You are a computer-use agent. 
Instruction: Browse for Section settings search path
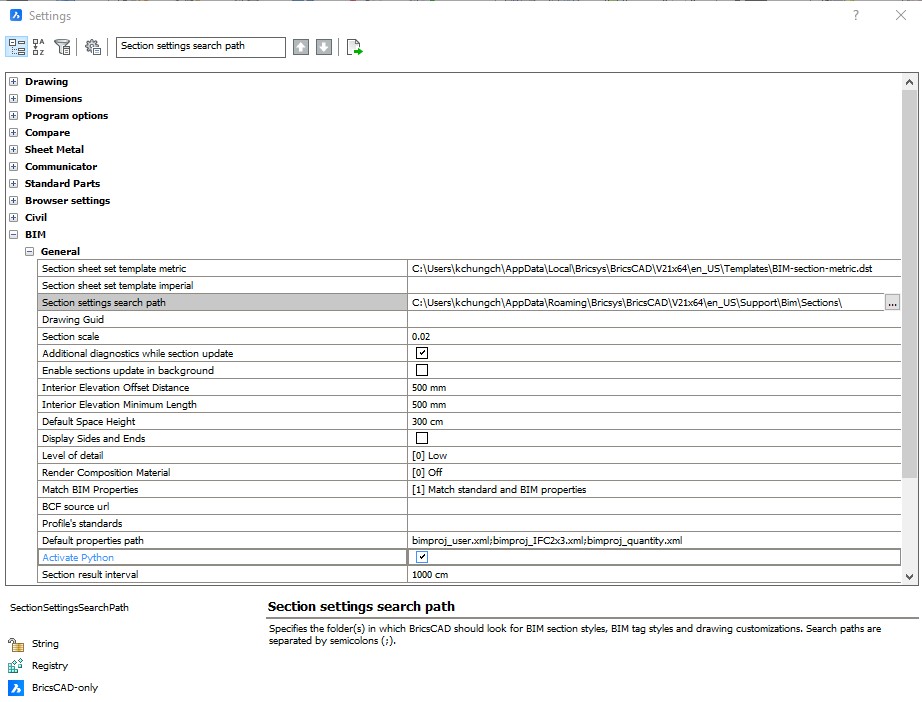tap(892, 303)
